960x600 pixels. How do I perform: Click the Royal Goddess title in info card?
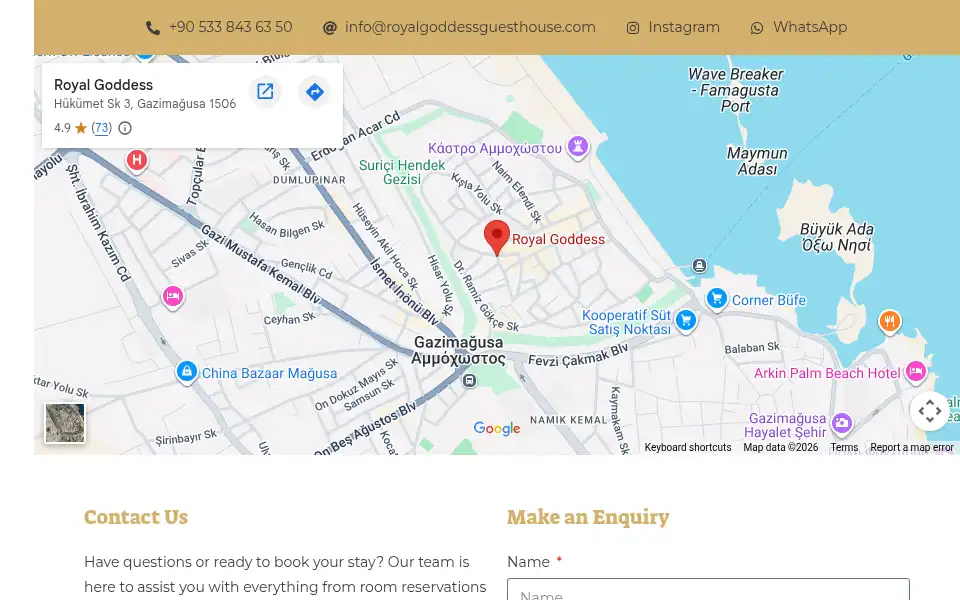pyautogui.click(x=103, y=85)
